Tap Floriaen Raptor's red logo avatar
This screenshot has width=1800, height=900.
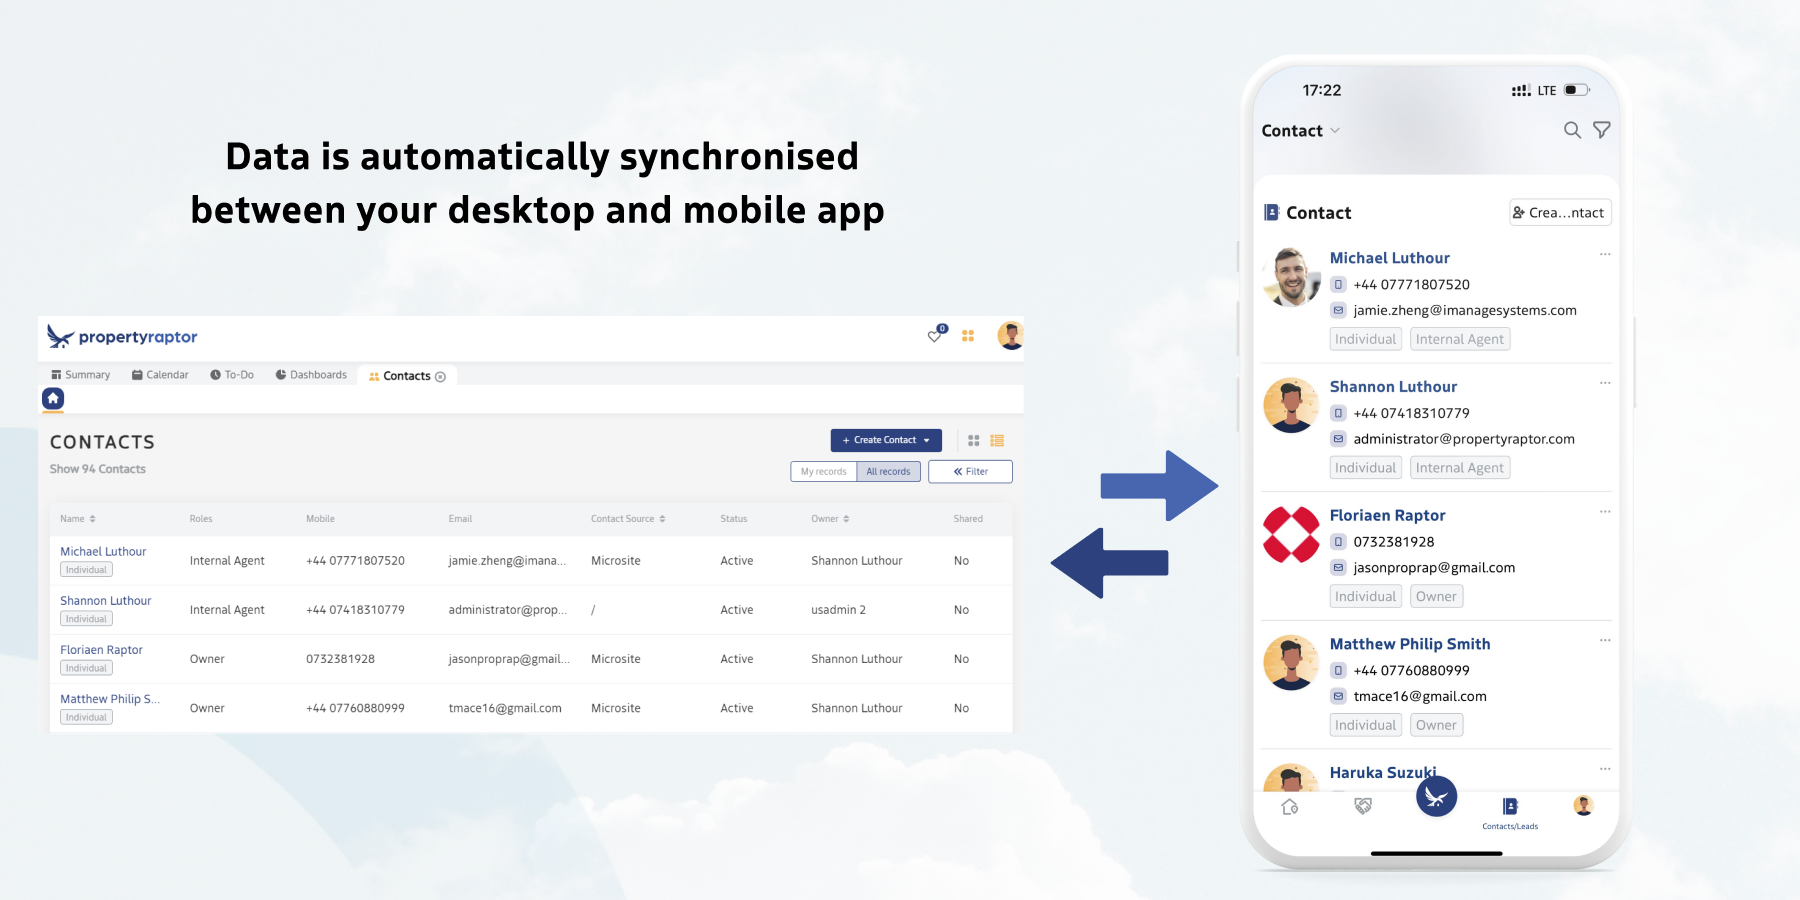tap(1291, 534)
